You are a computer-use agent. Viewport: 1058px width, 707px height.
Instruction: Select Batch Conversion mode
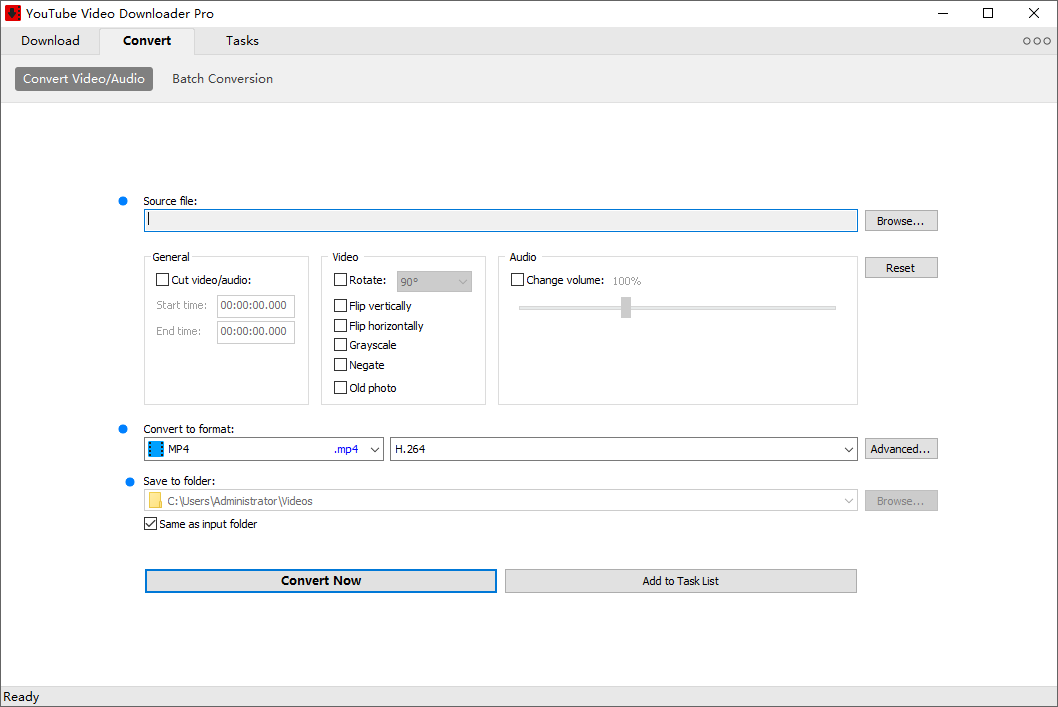222,78
